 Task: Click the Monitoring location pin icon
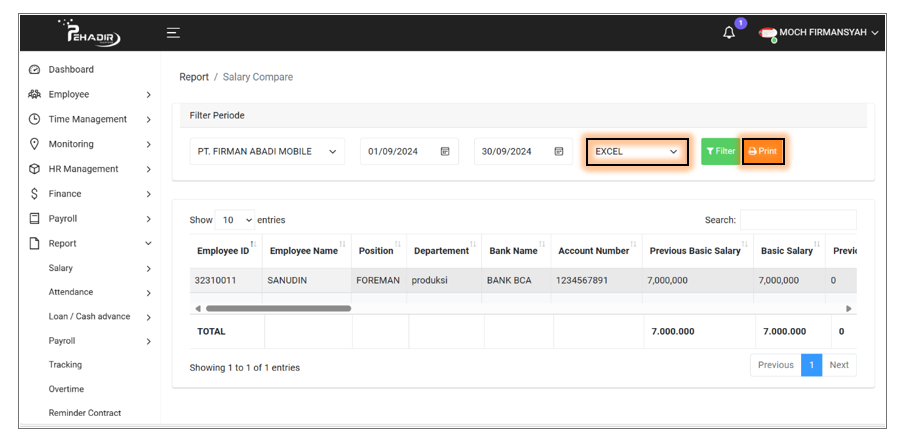point(34,144)
